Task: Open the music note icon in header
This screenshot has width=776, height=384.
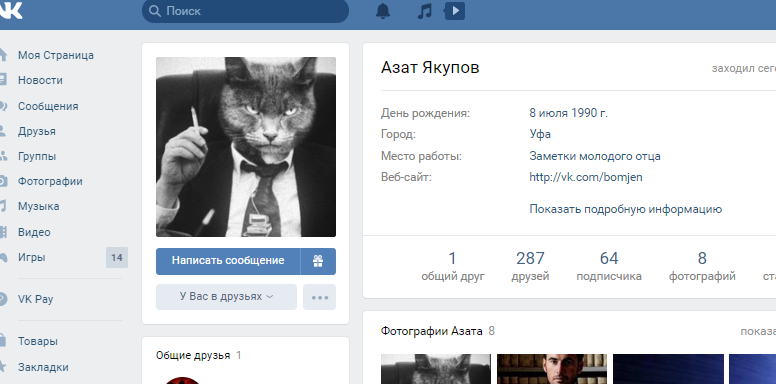Action: click(425, 11)
